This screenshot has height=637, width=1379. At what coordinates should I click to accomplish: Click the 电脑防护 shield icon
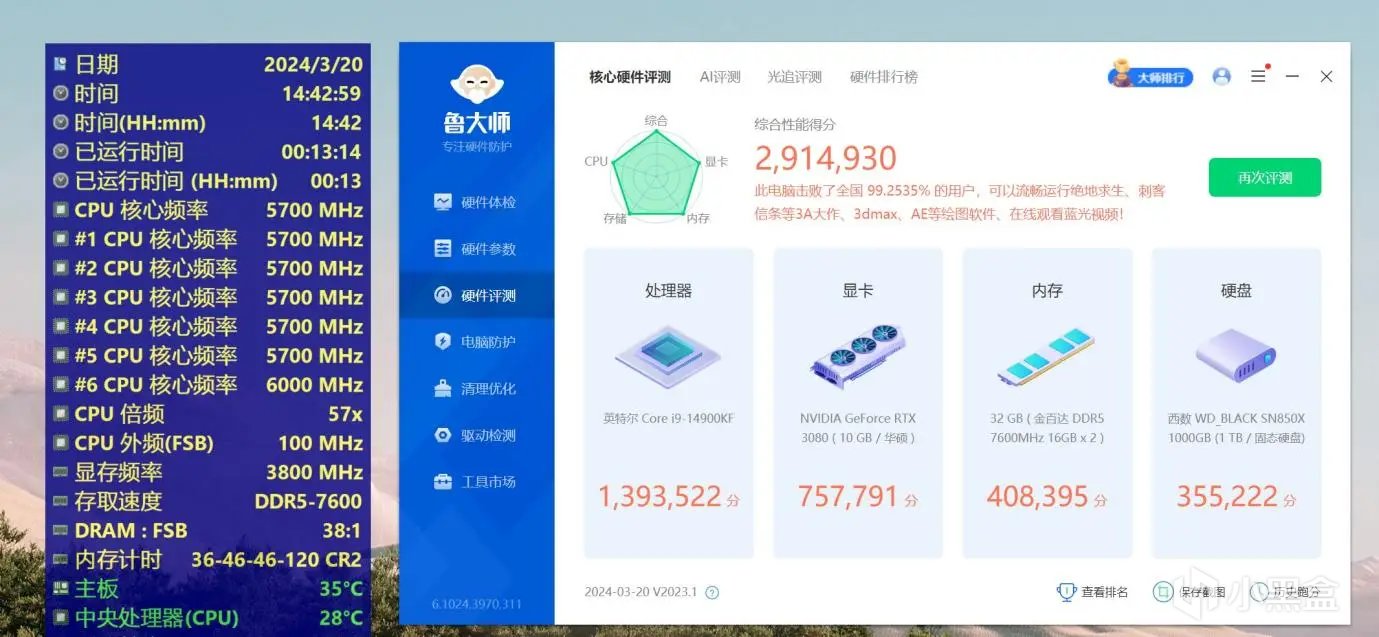point(443,342)
